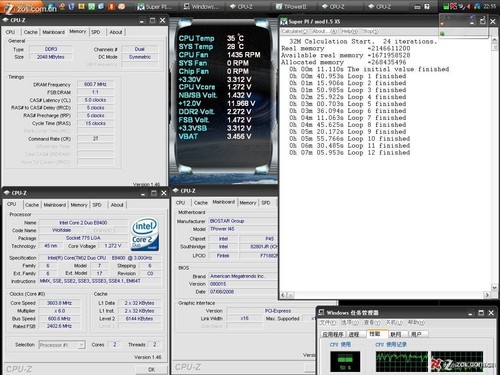
Task: Switch to Memory tab in CPU-Z processor window
Action: pos(79,205)
